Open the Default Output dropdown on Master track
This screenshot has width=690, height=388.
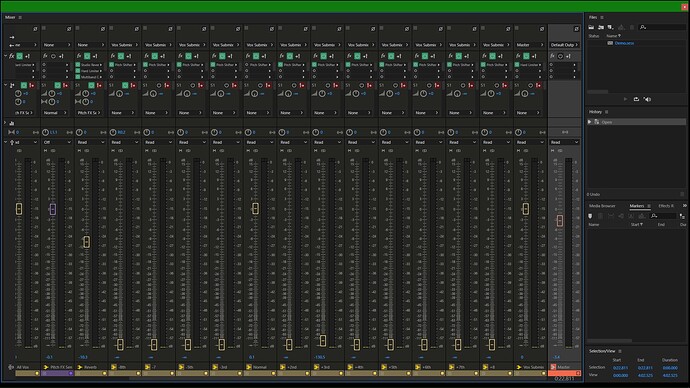click(x=565, y=45)
